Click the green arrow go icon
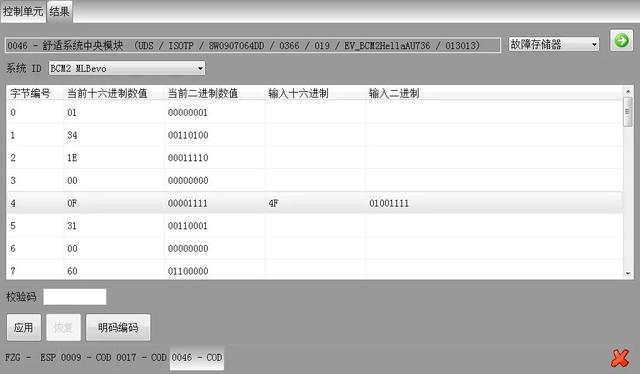This screenshot has width=640, height=374. pos(621,40)
